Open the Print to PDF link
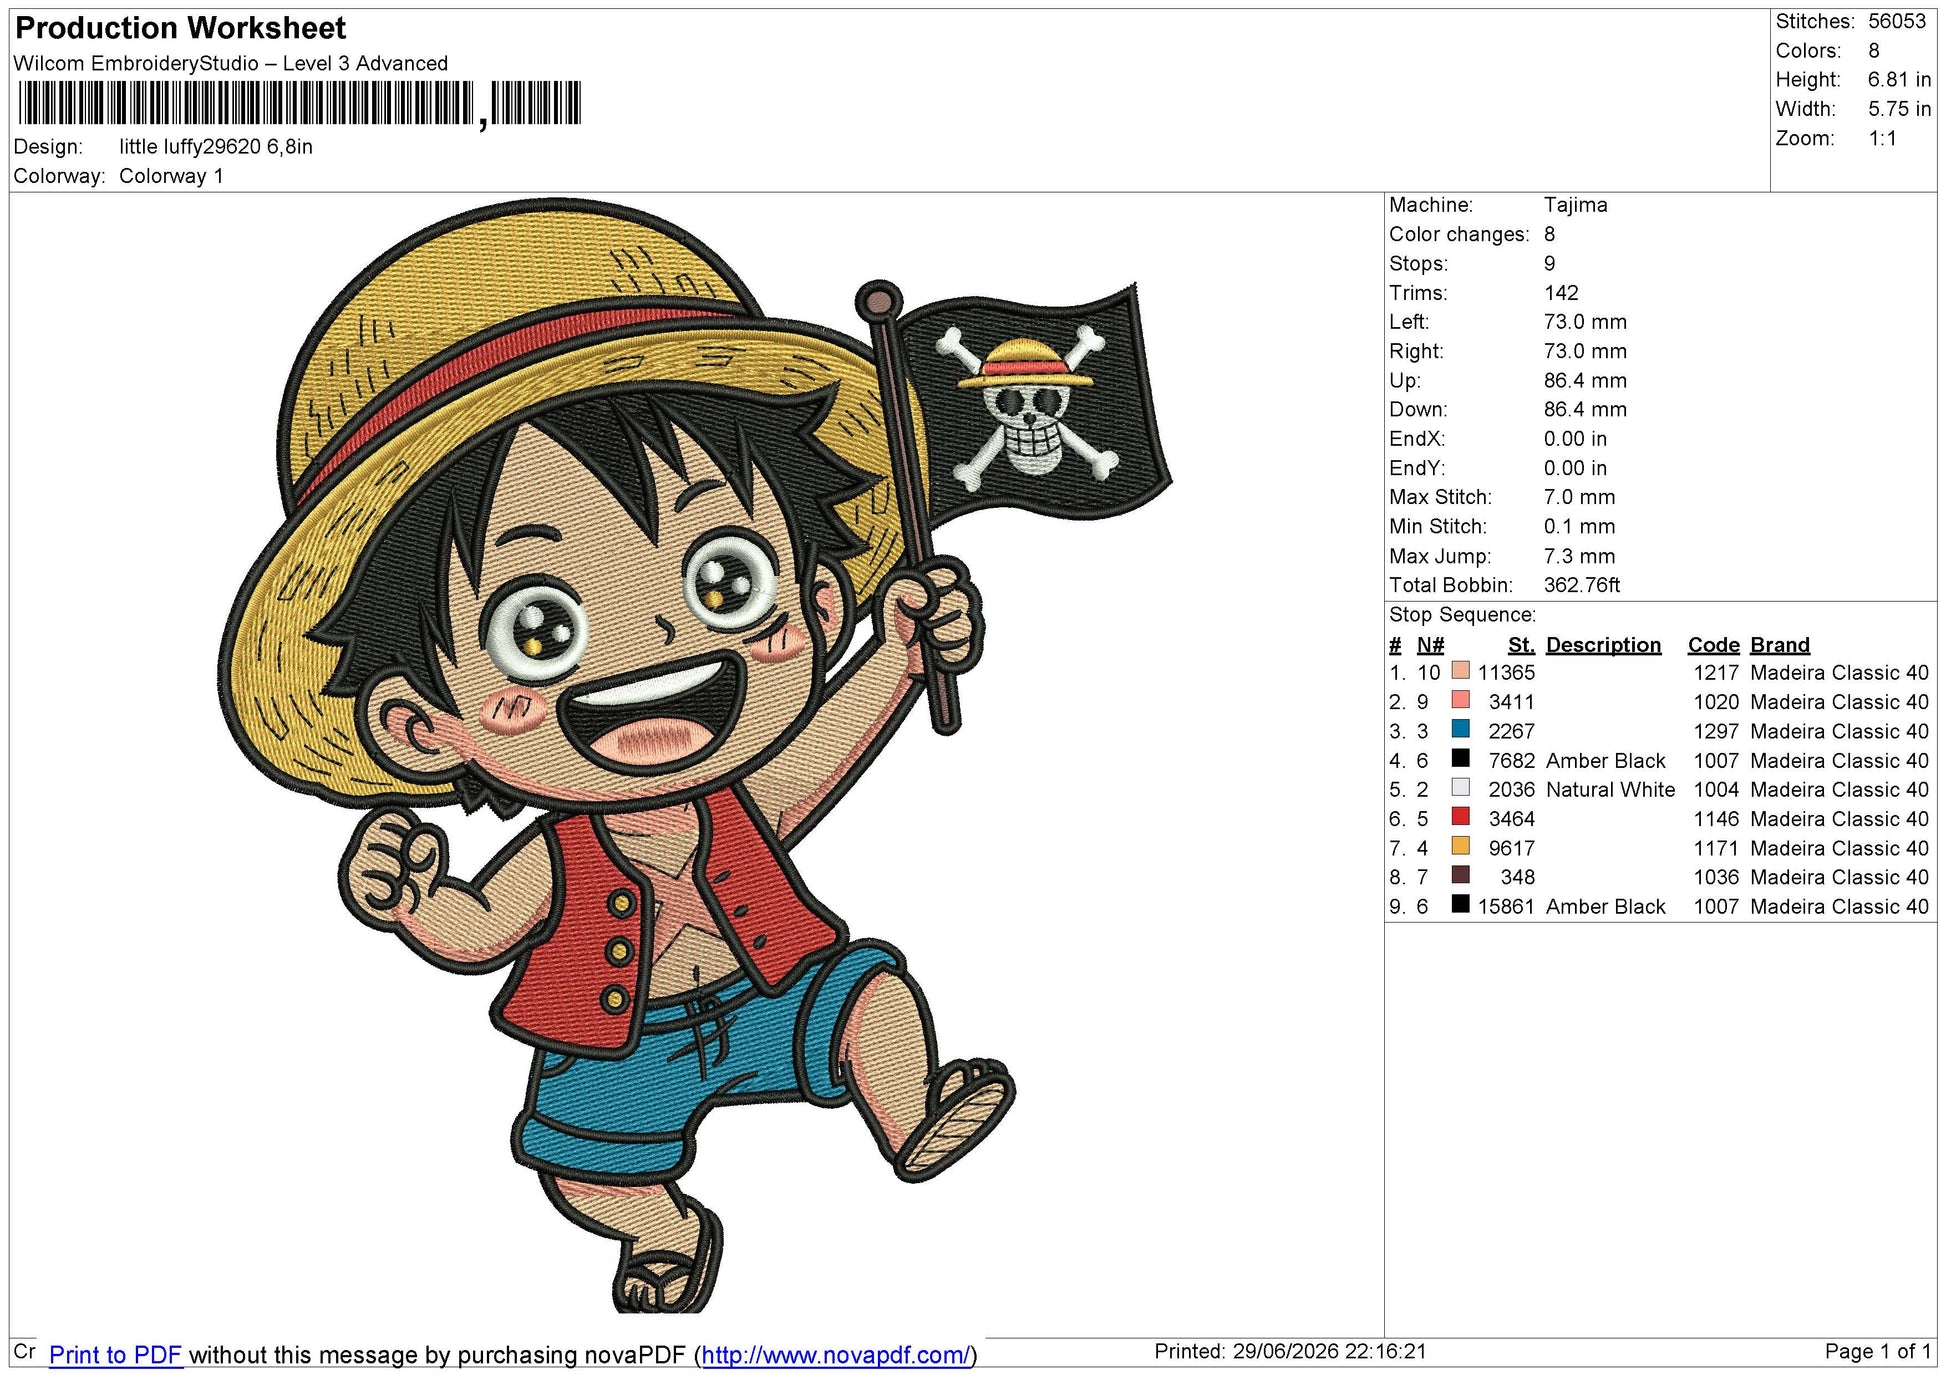 tap(115, 1355)
